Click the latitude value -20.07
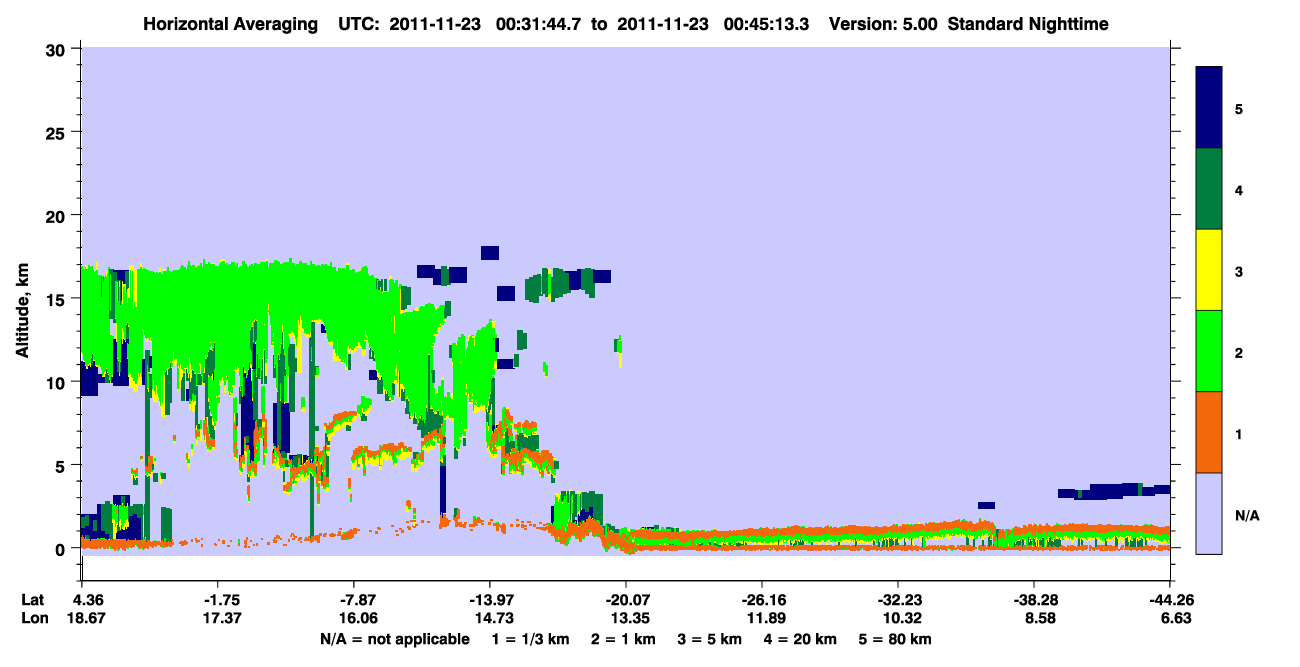 coord(625,600)
